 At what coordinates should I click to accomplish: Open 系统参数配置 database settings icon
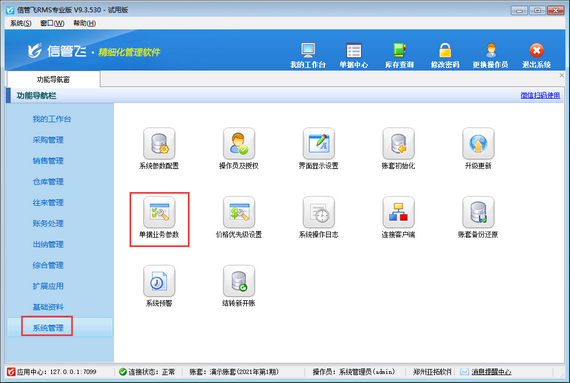159,144
